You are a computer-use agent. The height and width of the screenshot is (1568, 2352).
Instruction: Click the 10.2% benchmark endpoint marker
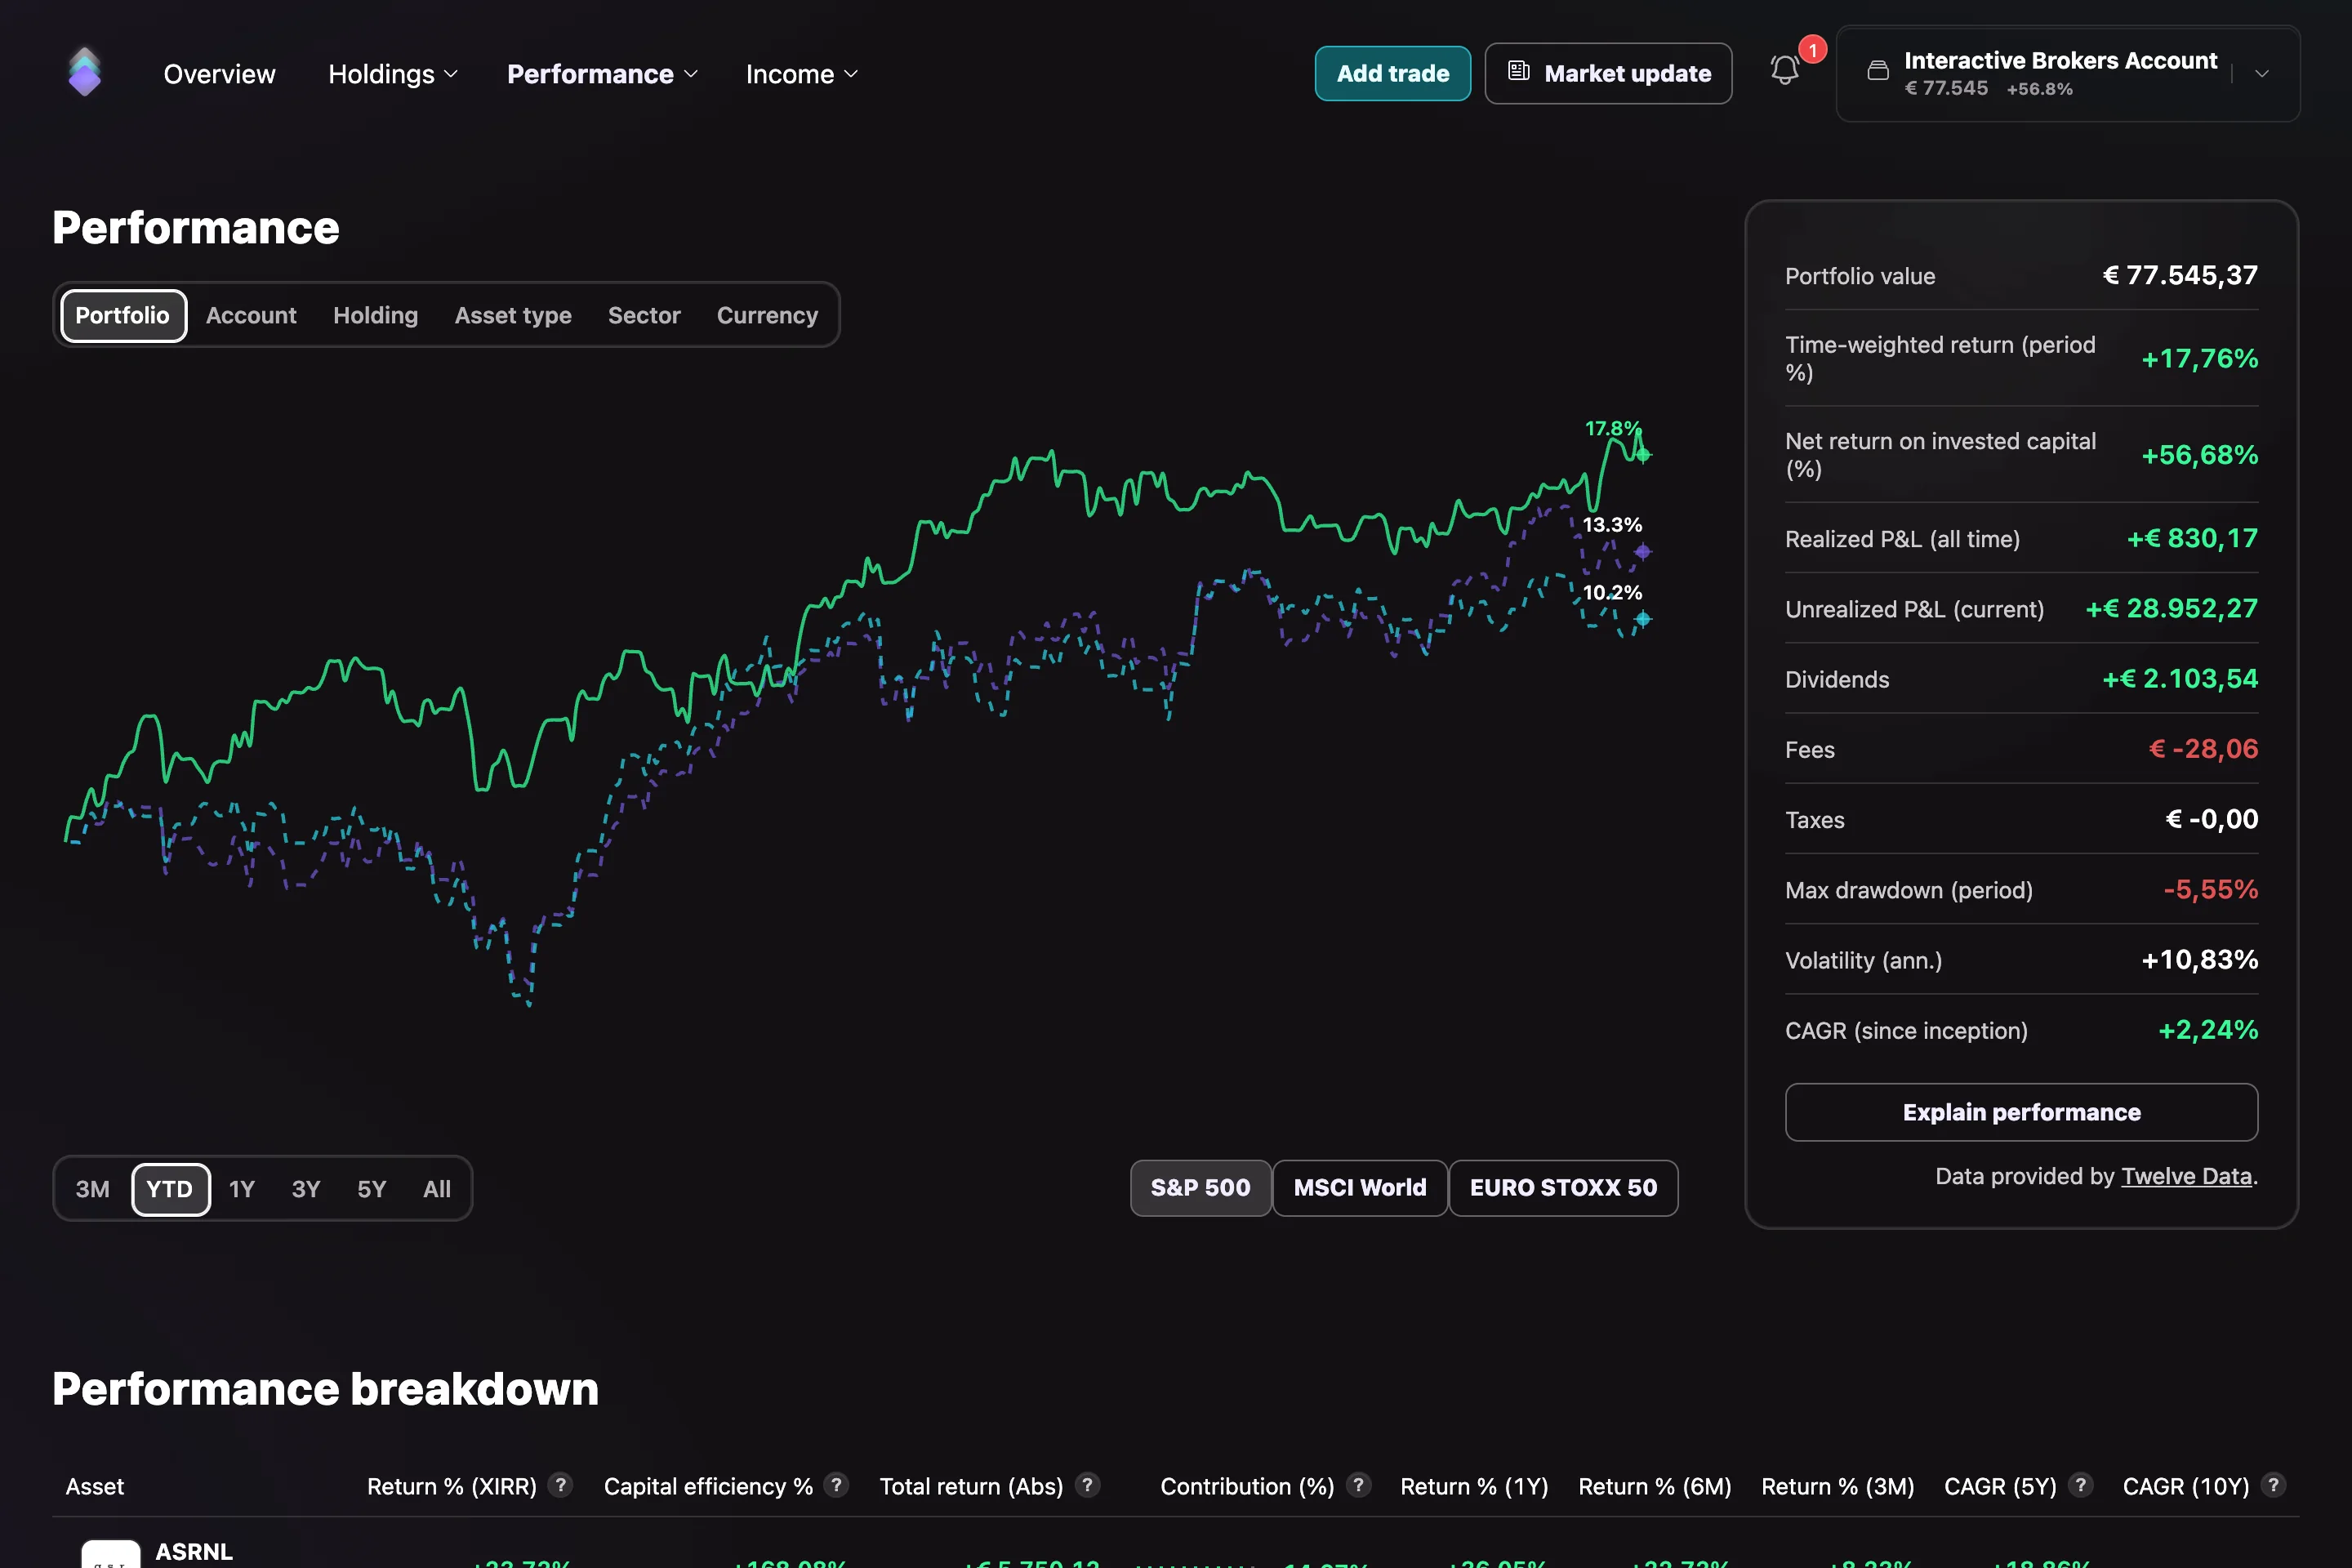(x=1643, y=619)
